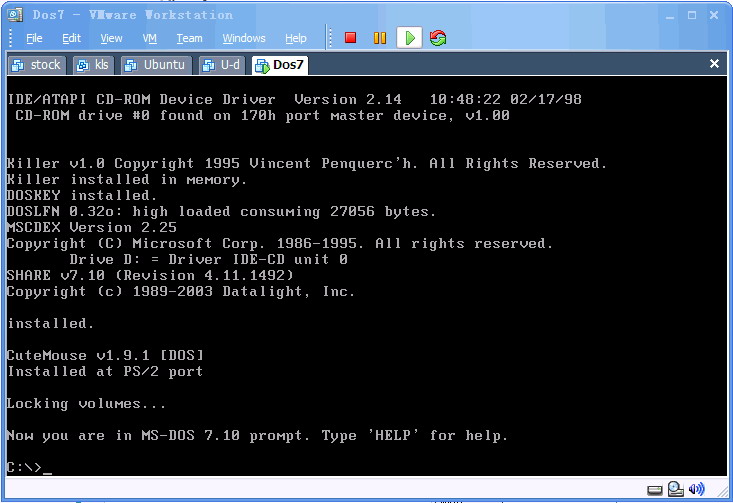Screen dimensions: 733x503
Task: Click the 'SHARE v7.10' revision line
Action: [150, 275]
